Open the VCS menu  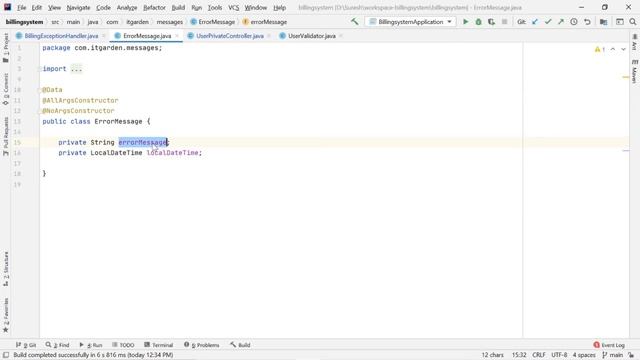[x=233, y=7]
